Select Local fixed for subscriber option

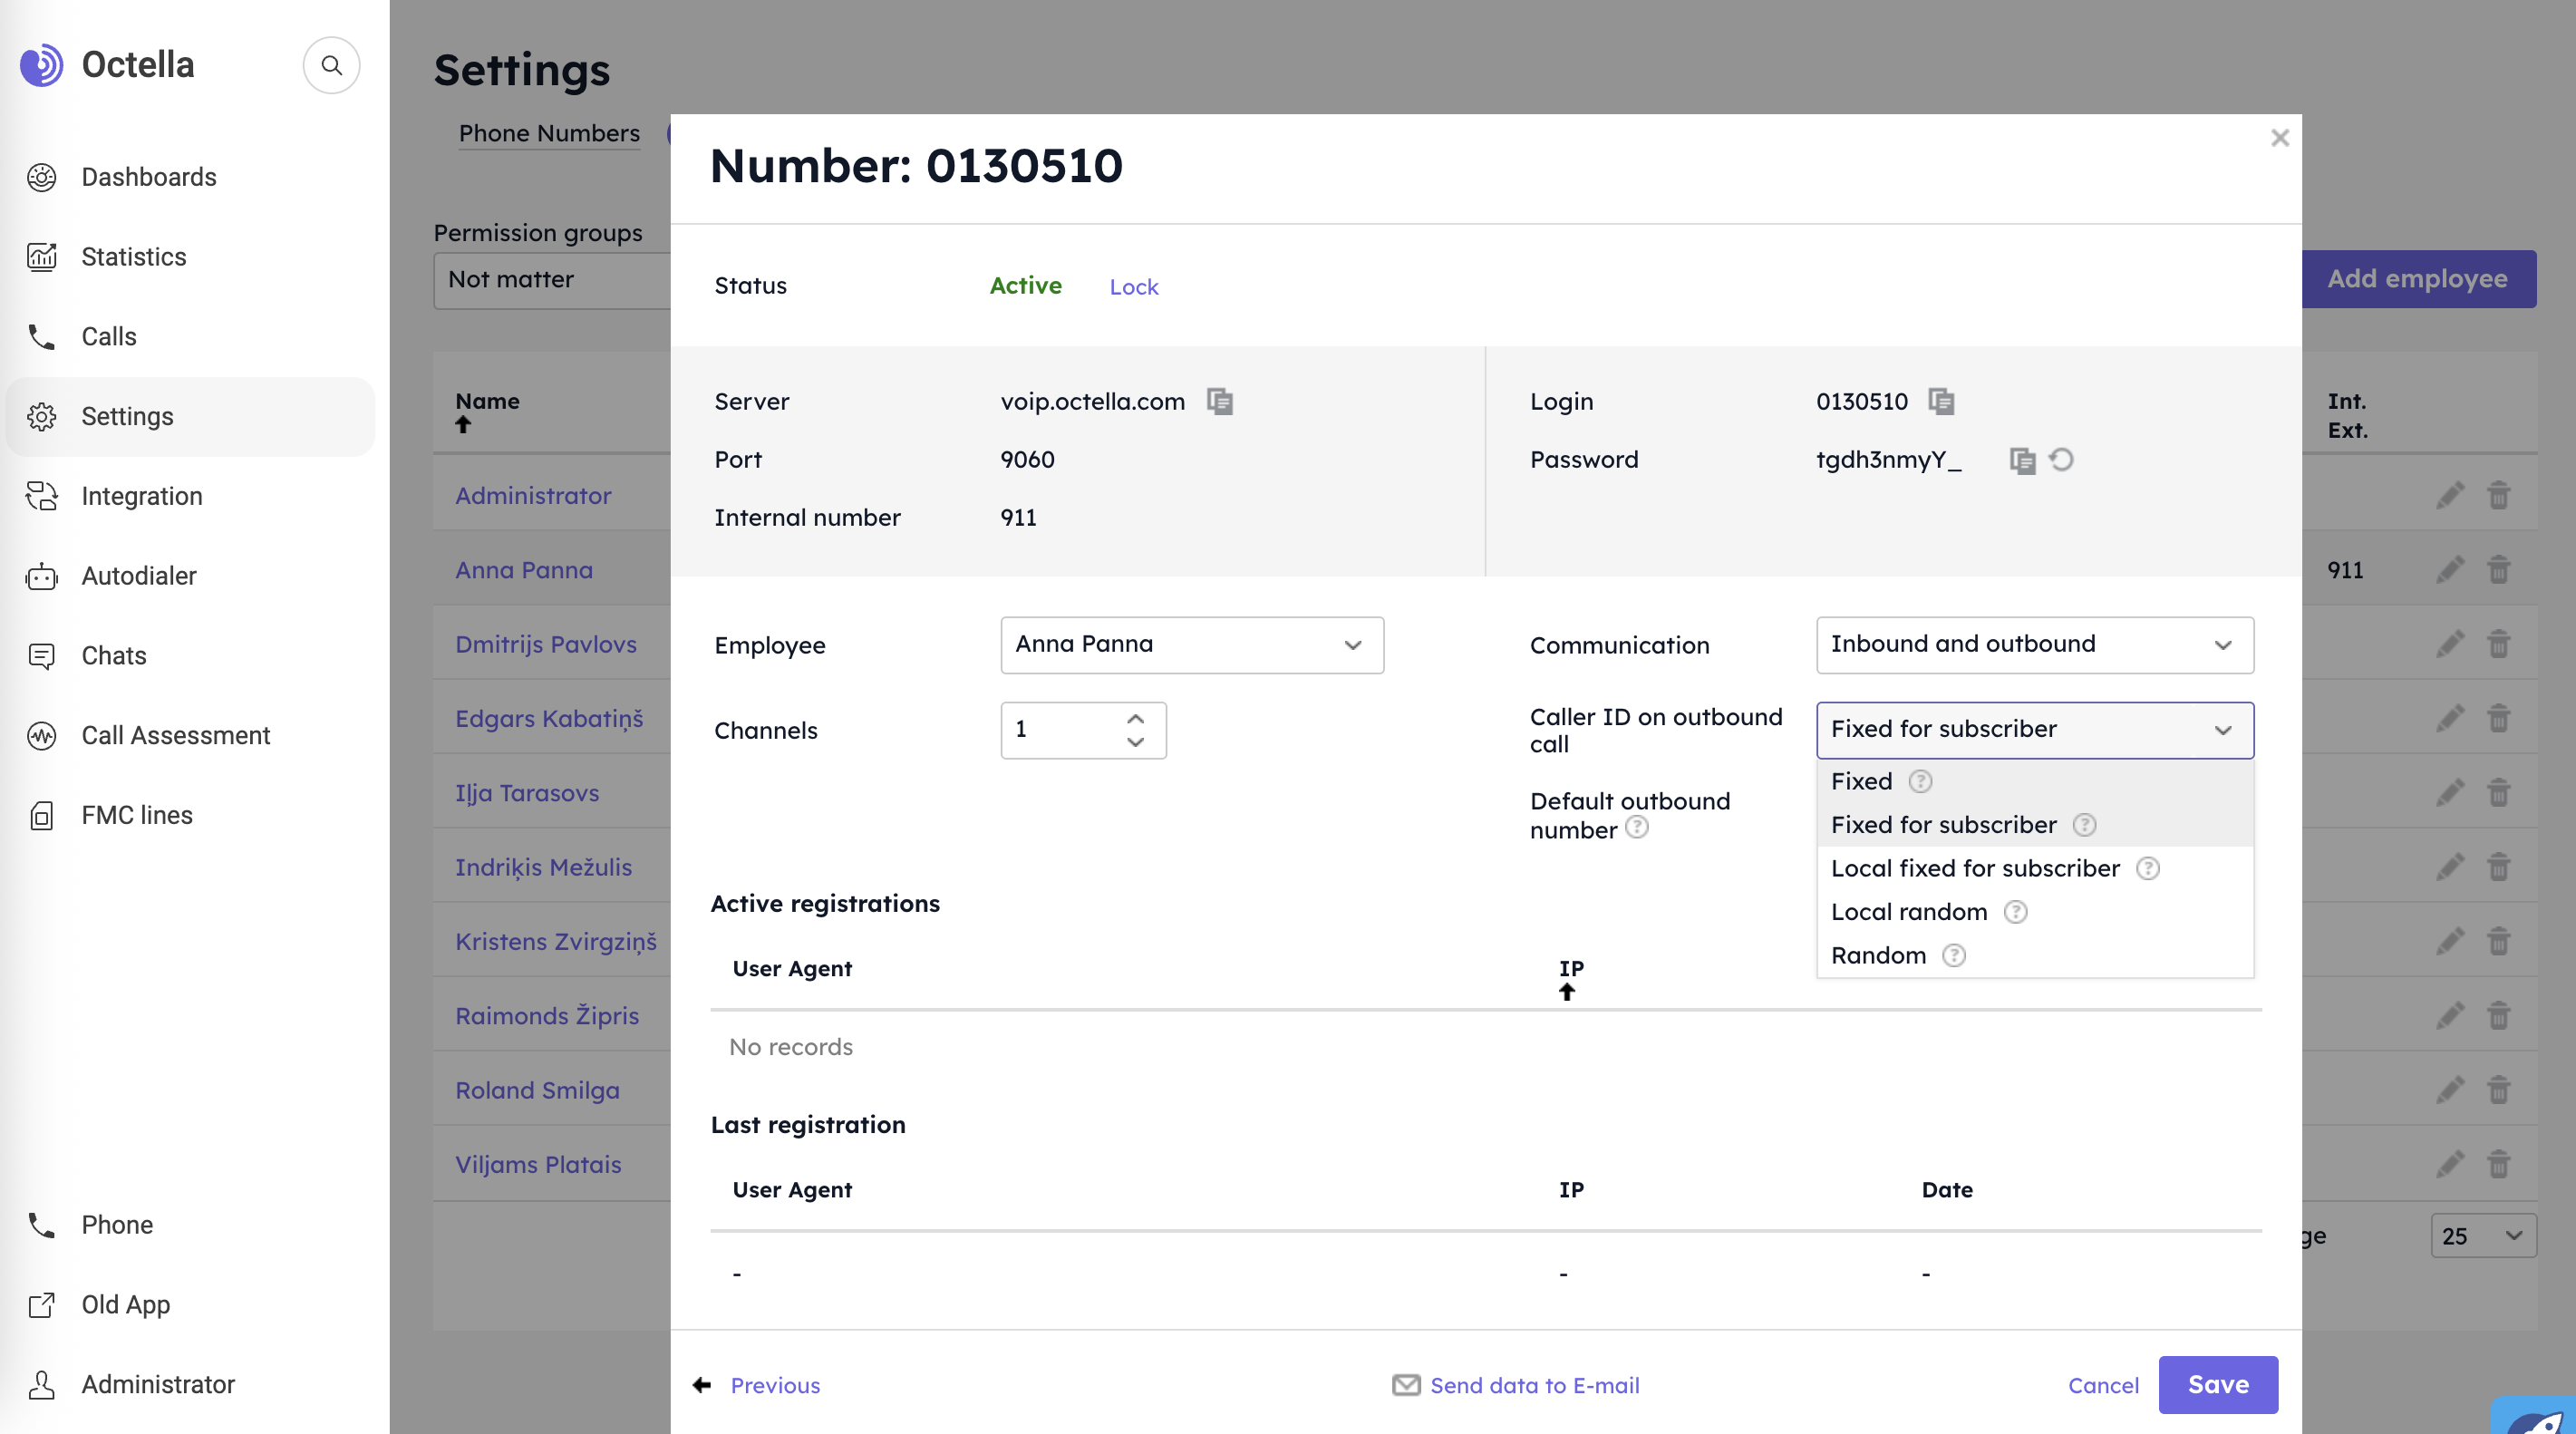tap(1975, 868)
